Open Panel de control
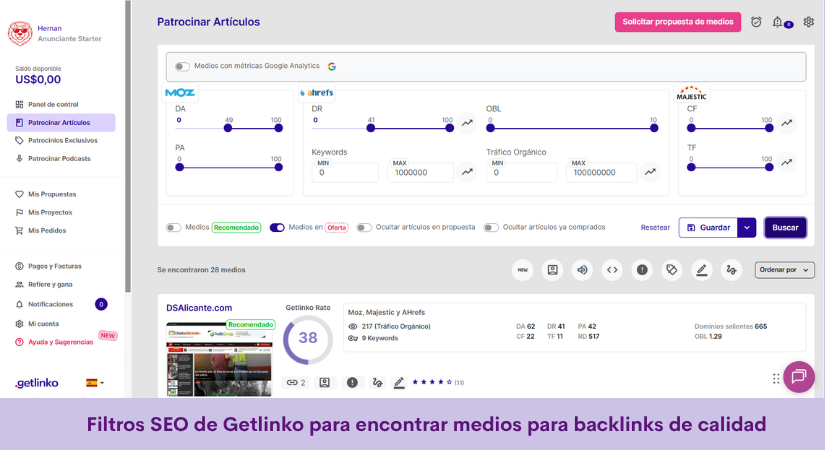The image size is (825, 450). 53,104
